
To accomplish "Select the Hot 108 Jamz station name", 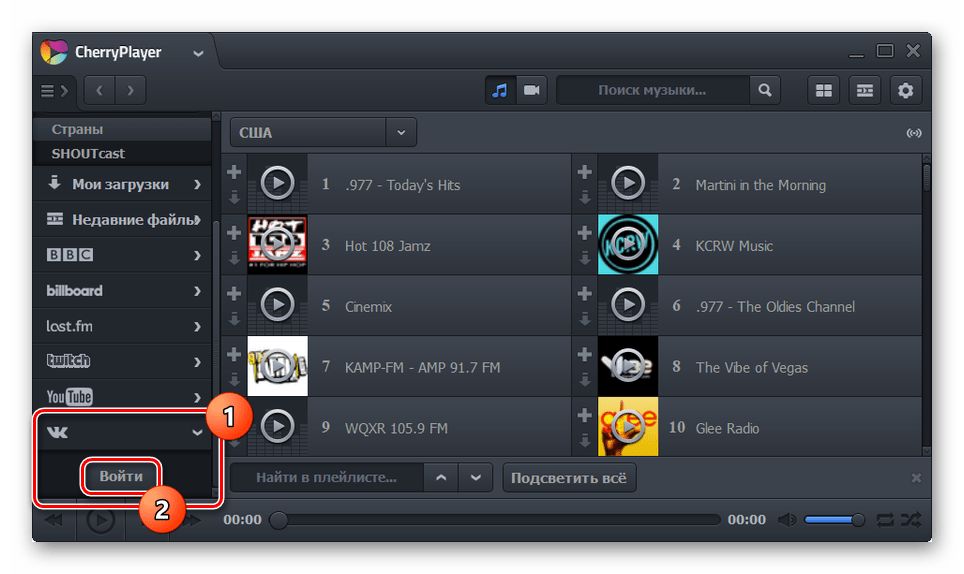I will click(387, 246).
